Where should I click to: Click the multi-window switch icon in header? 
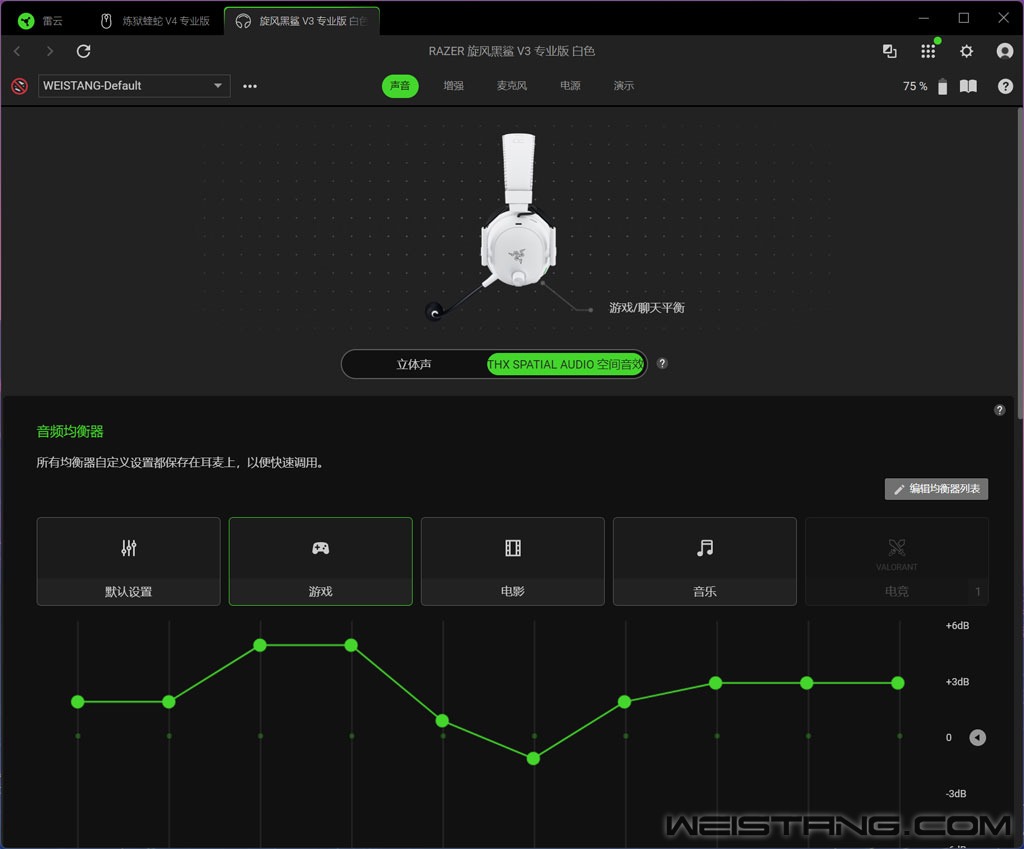889,51
